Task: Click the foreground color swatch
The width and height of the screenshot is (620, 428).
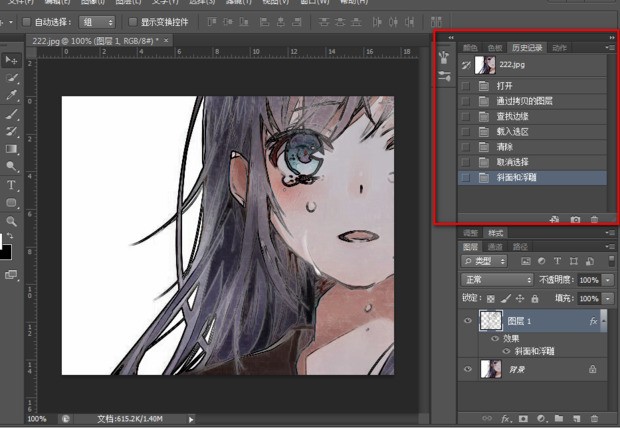Action: coord(4,250)
